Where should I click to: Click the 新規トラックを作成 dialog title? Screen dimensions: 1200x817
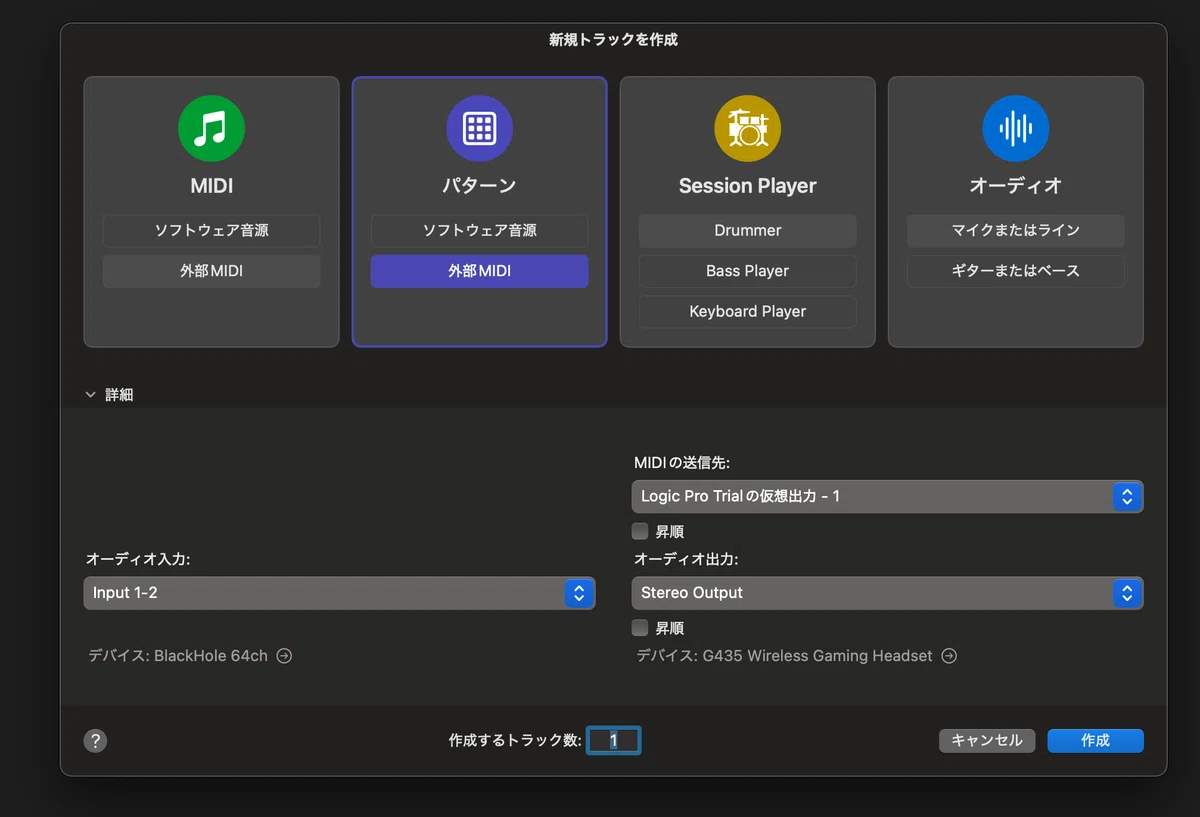pos(613,40)
